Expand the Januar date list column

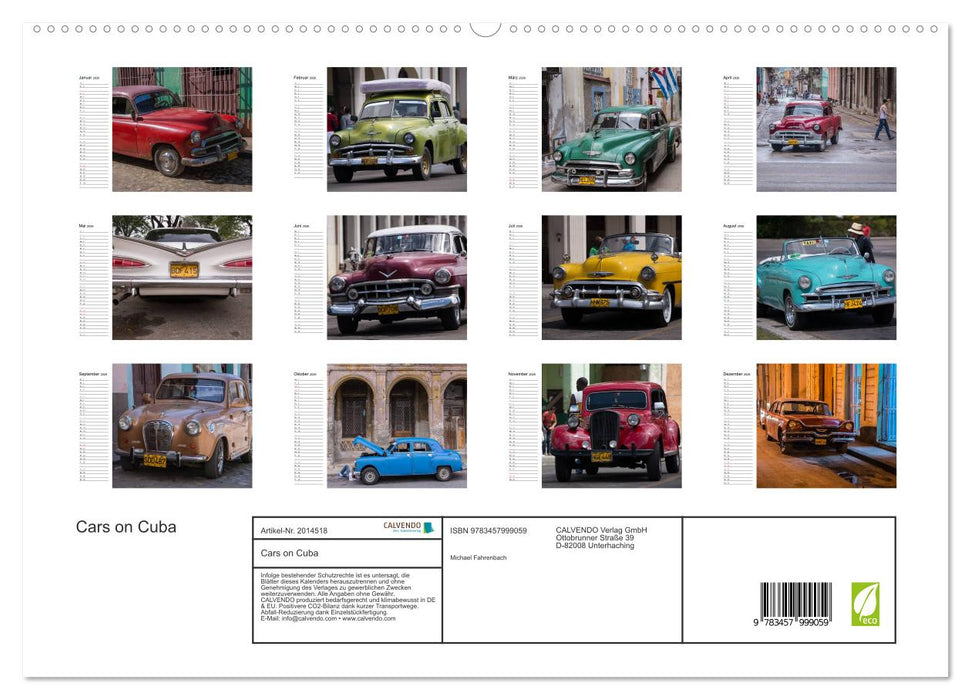click(x=90, y=135)
